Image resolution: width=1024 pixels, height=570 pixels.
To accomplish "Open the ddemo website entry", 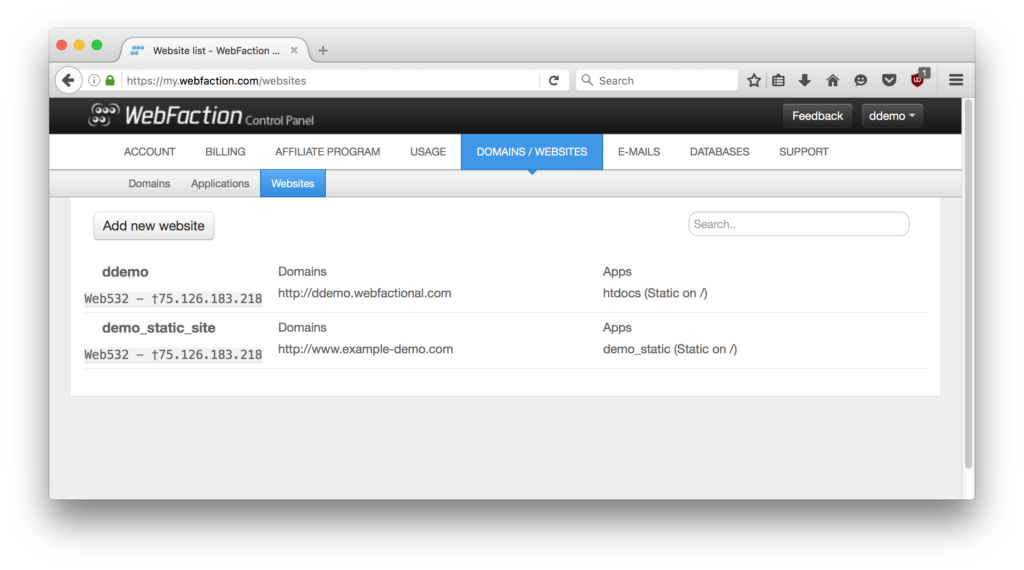I will [125, 272].
